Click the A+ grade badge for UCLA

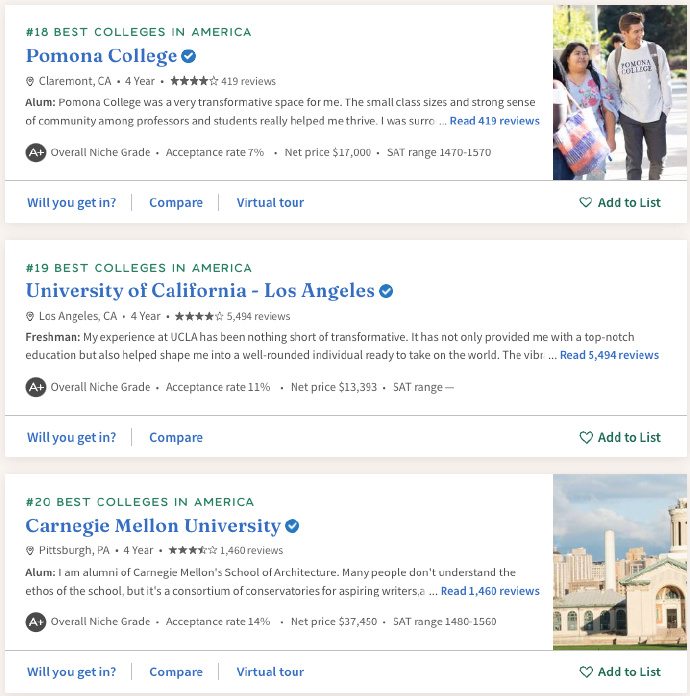tap(36, 387)
